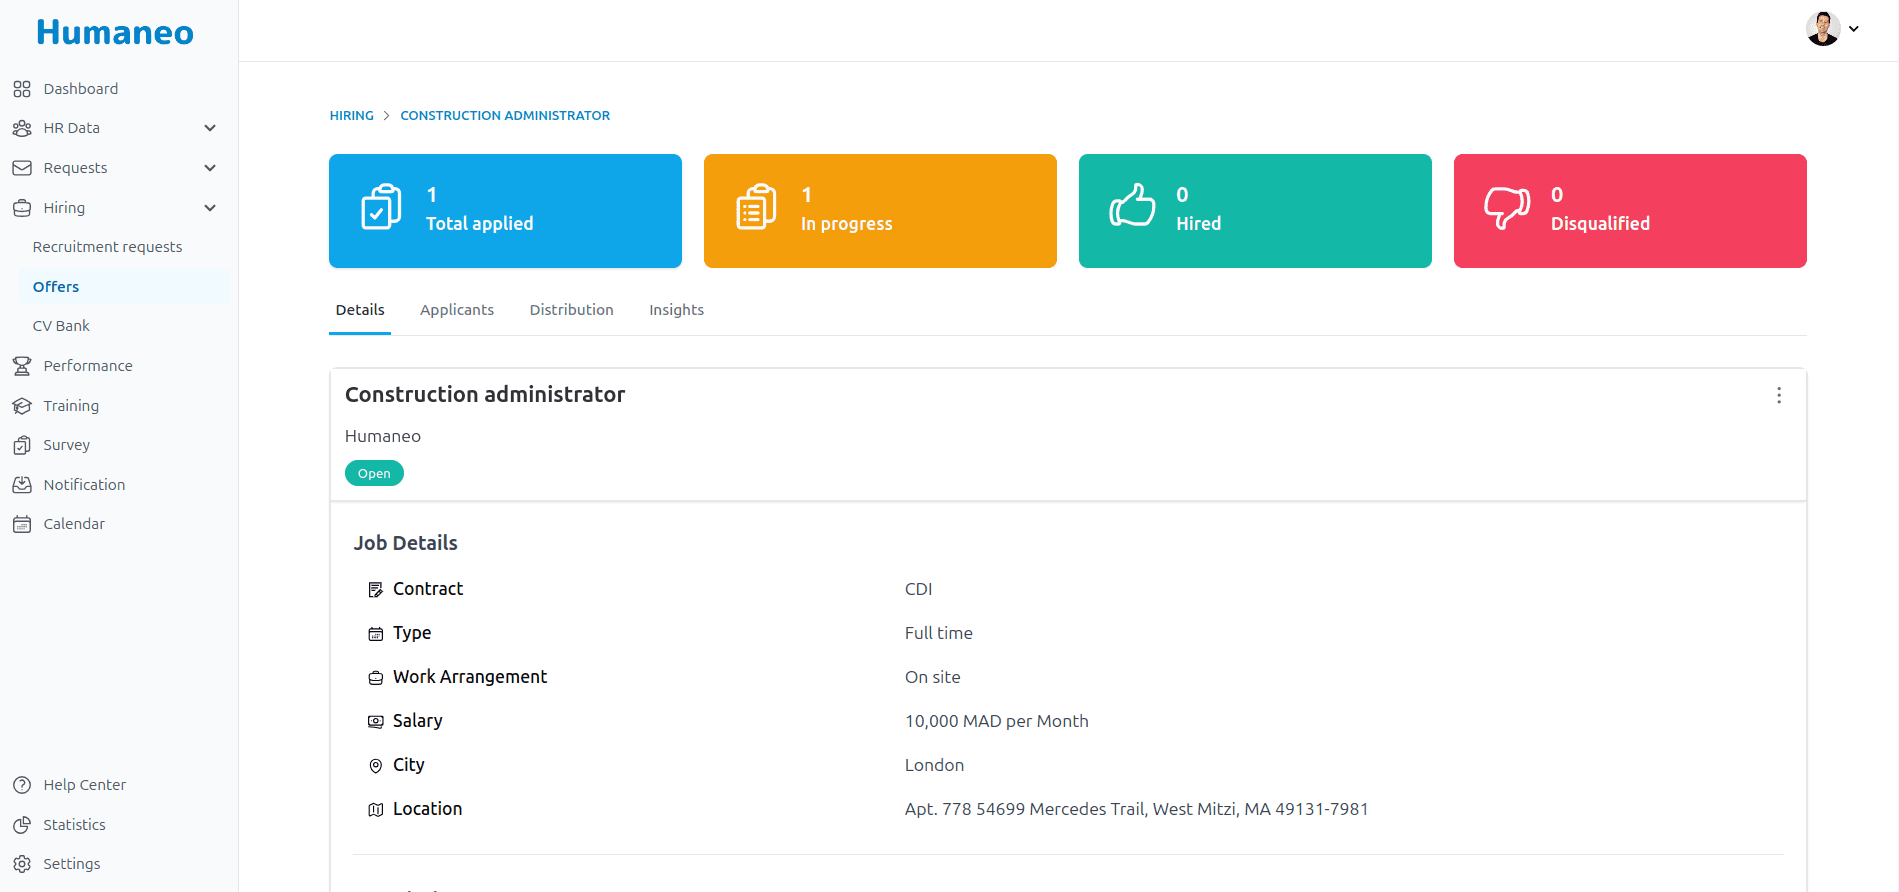Click the user avatar photo
1899x892 pixels.
[1823, 29]
